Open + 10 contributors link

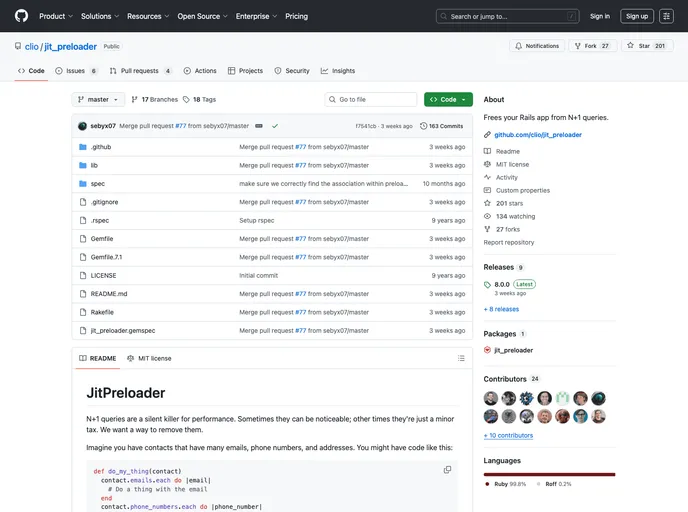tap(509, 436)
